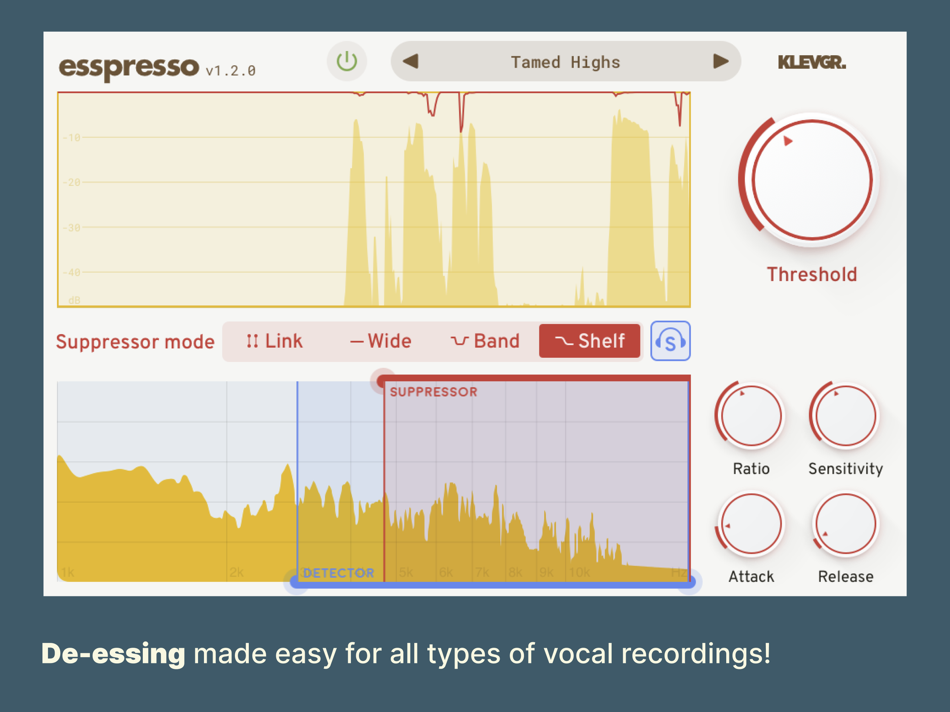
Task: Click the right blue detector range handle
Action: click(690, 582)
